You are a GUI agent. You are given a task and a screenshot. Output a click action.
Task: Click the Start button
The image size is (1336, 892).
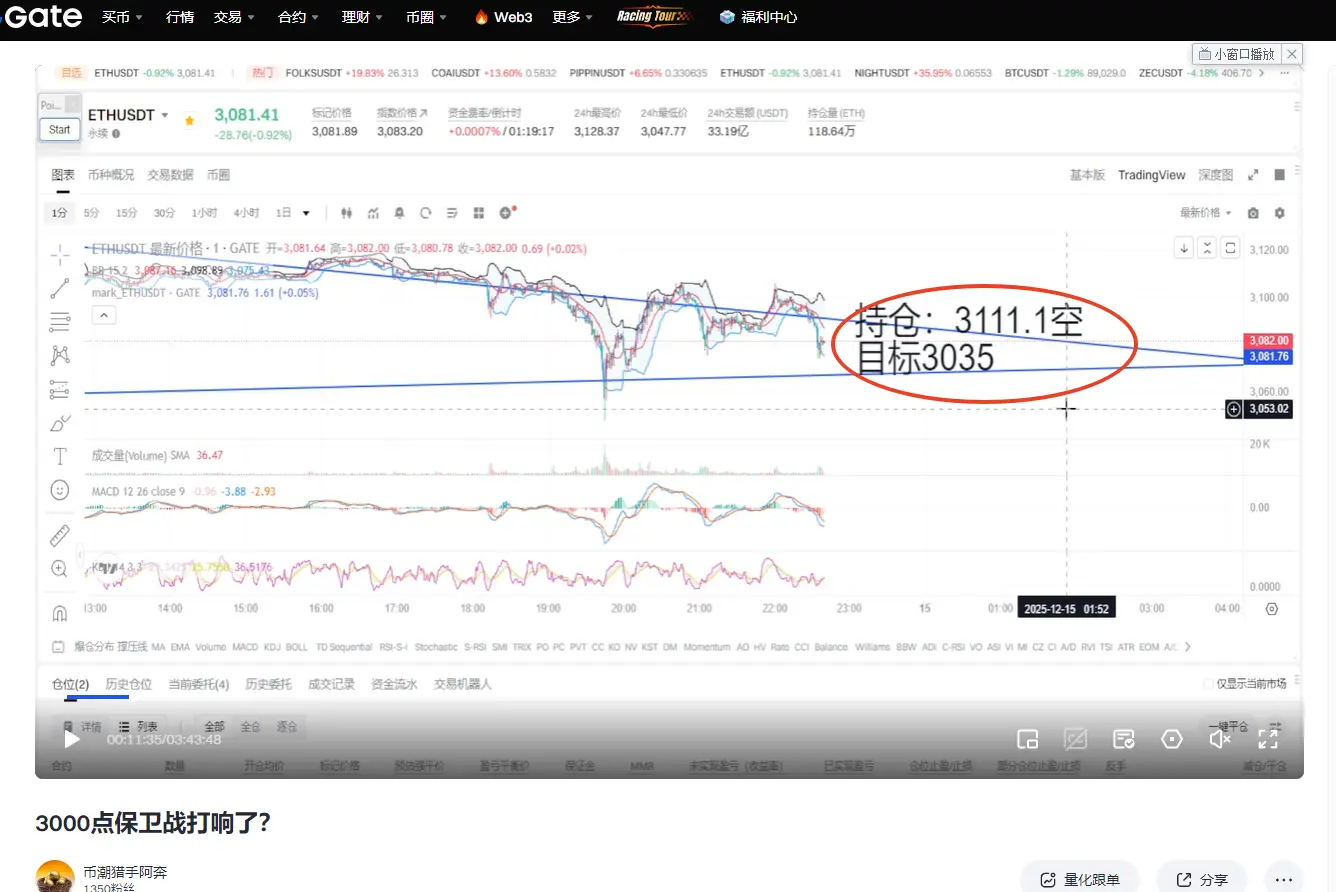(x=60, y=129)
